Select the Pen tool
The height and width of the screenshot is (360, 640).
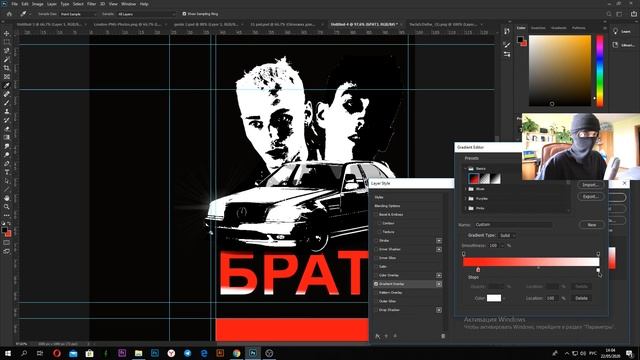pos(7,164)
